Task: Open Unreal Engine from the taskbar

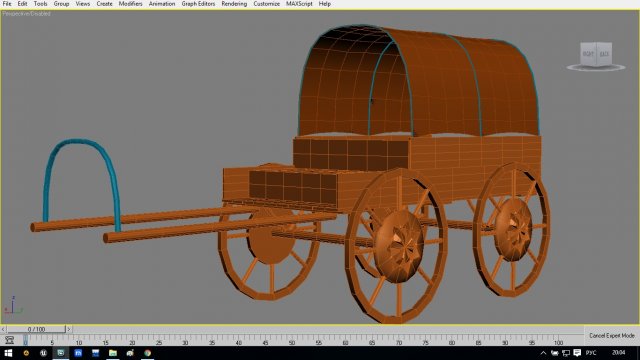Action: point(43,353)
